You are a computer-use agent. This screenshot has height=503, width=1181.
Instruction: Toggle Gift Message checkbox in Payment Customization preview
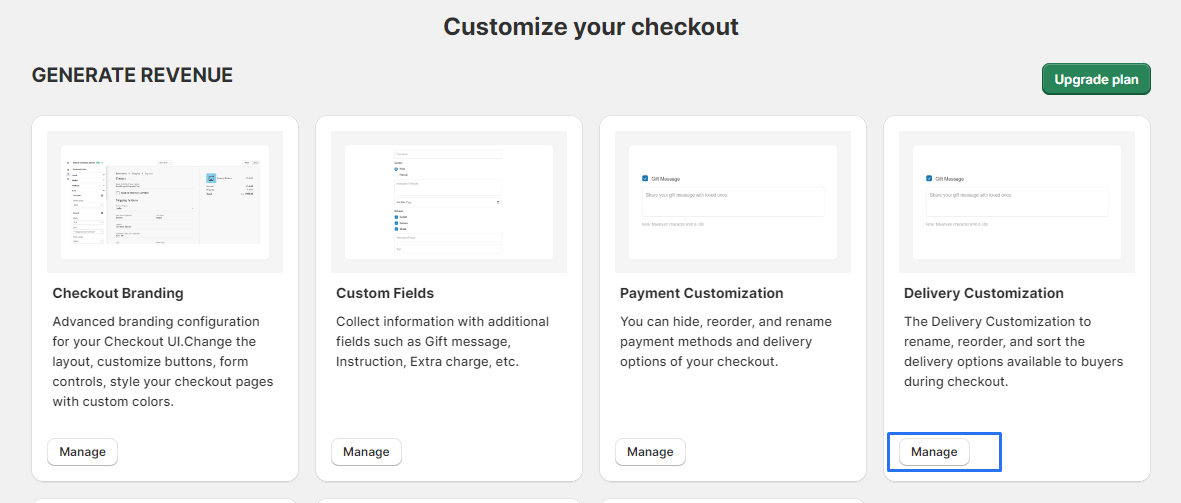coord(646,178)
